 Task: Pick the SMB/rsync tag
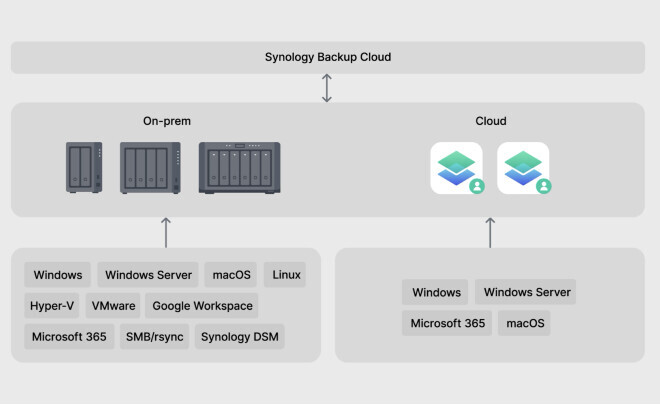(x=154, y=337)
